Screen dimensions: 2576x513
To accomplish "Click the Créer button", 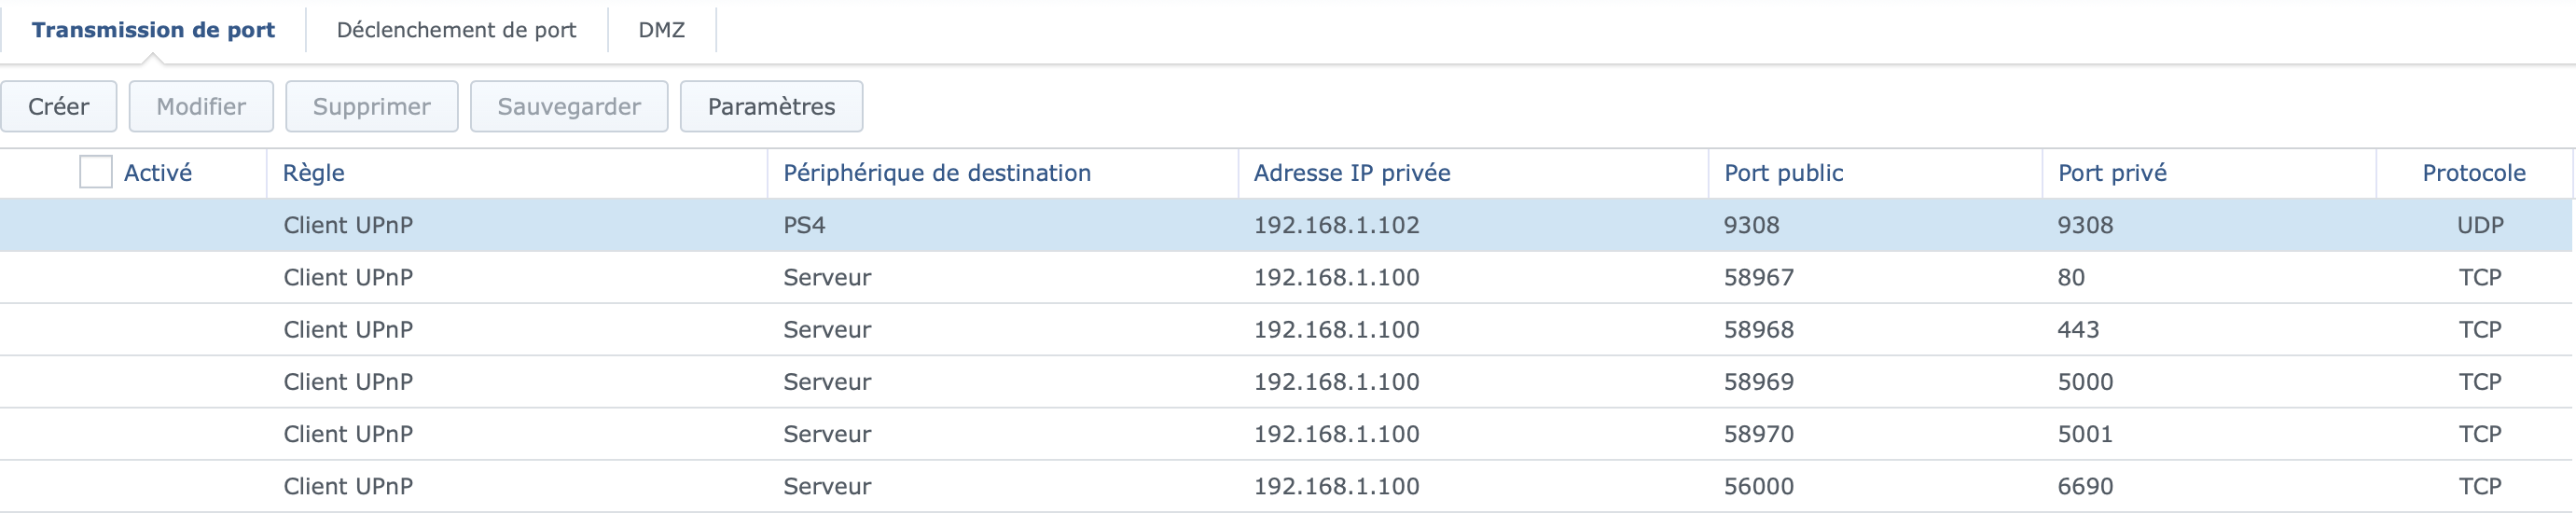I will pos(58,106).
